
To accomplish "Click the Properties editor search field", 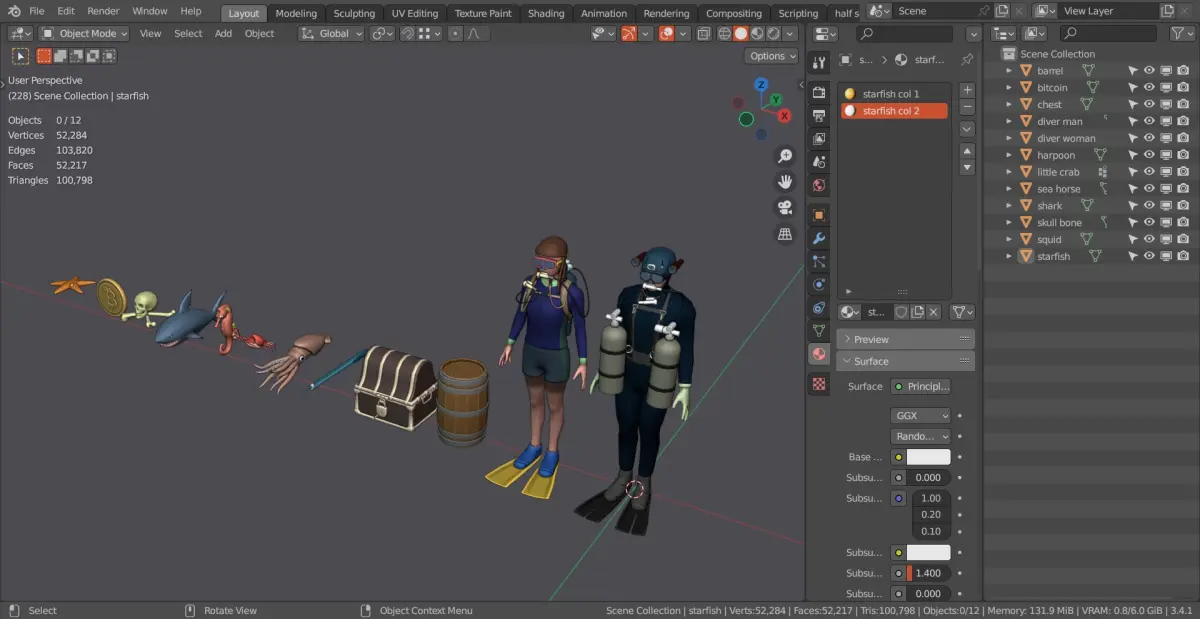I will 905,34.
